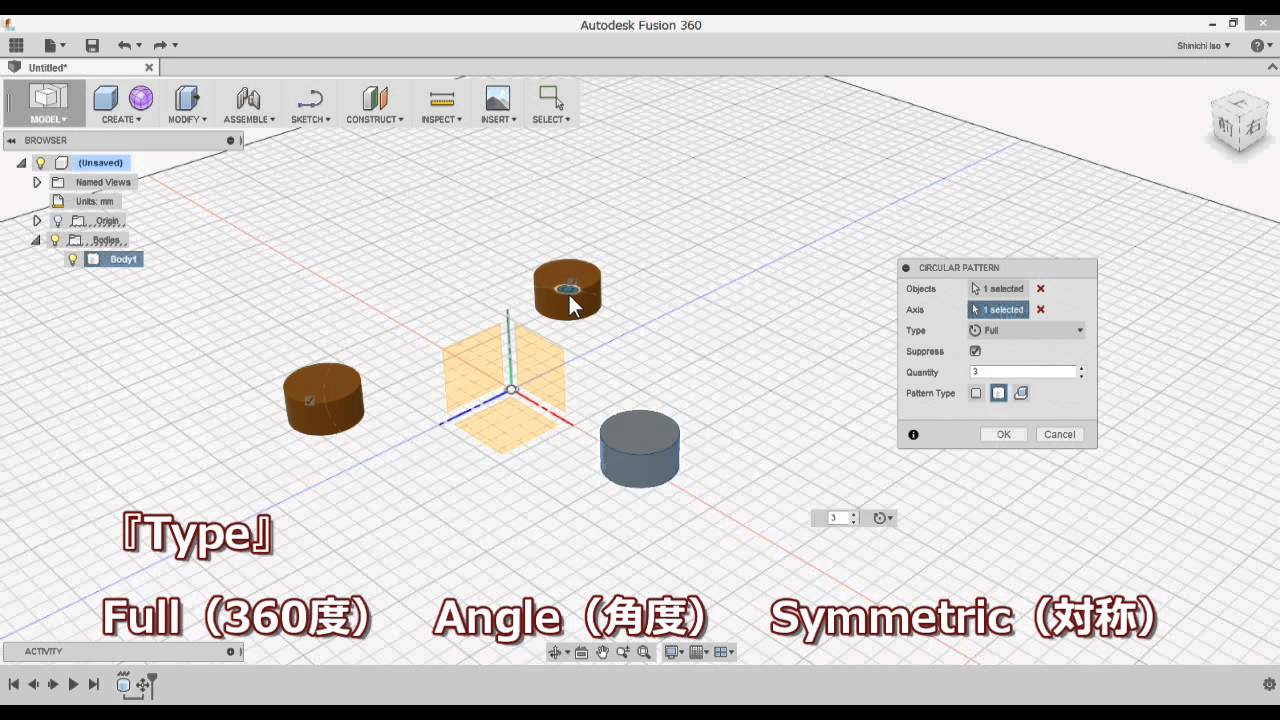
Task: Click the Assemble joint icon
Action: click(248, 98)
